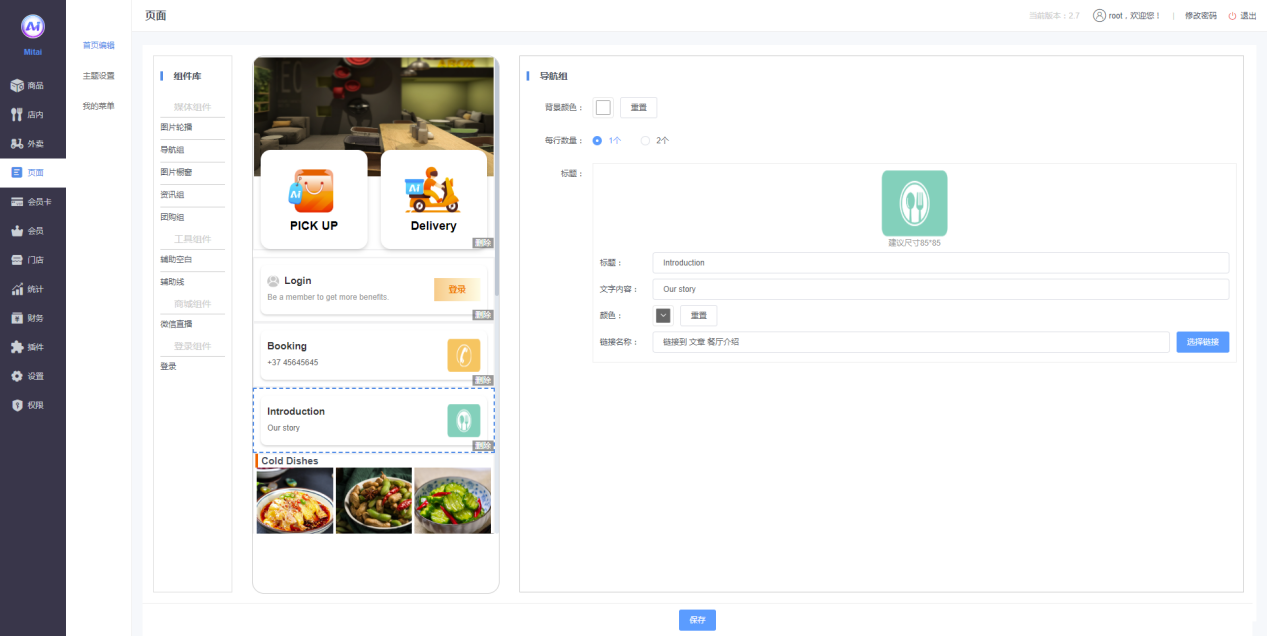
Task: Open the 我的菜单 submenu item
Action: tap(98, 106)
